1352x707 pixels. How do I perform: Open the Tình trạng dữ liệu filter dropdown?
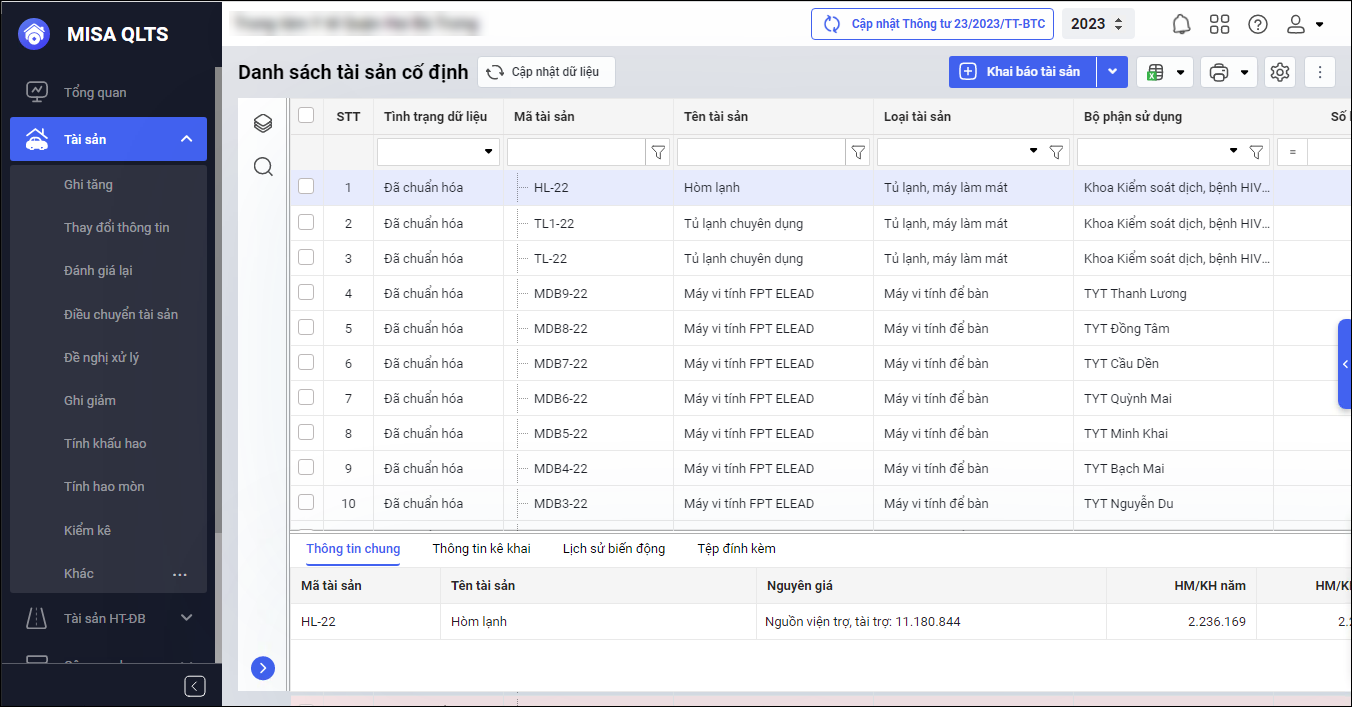(x=489, y=152)
